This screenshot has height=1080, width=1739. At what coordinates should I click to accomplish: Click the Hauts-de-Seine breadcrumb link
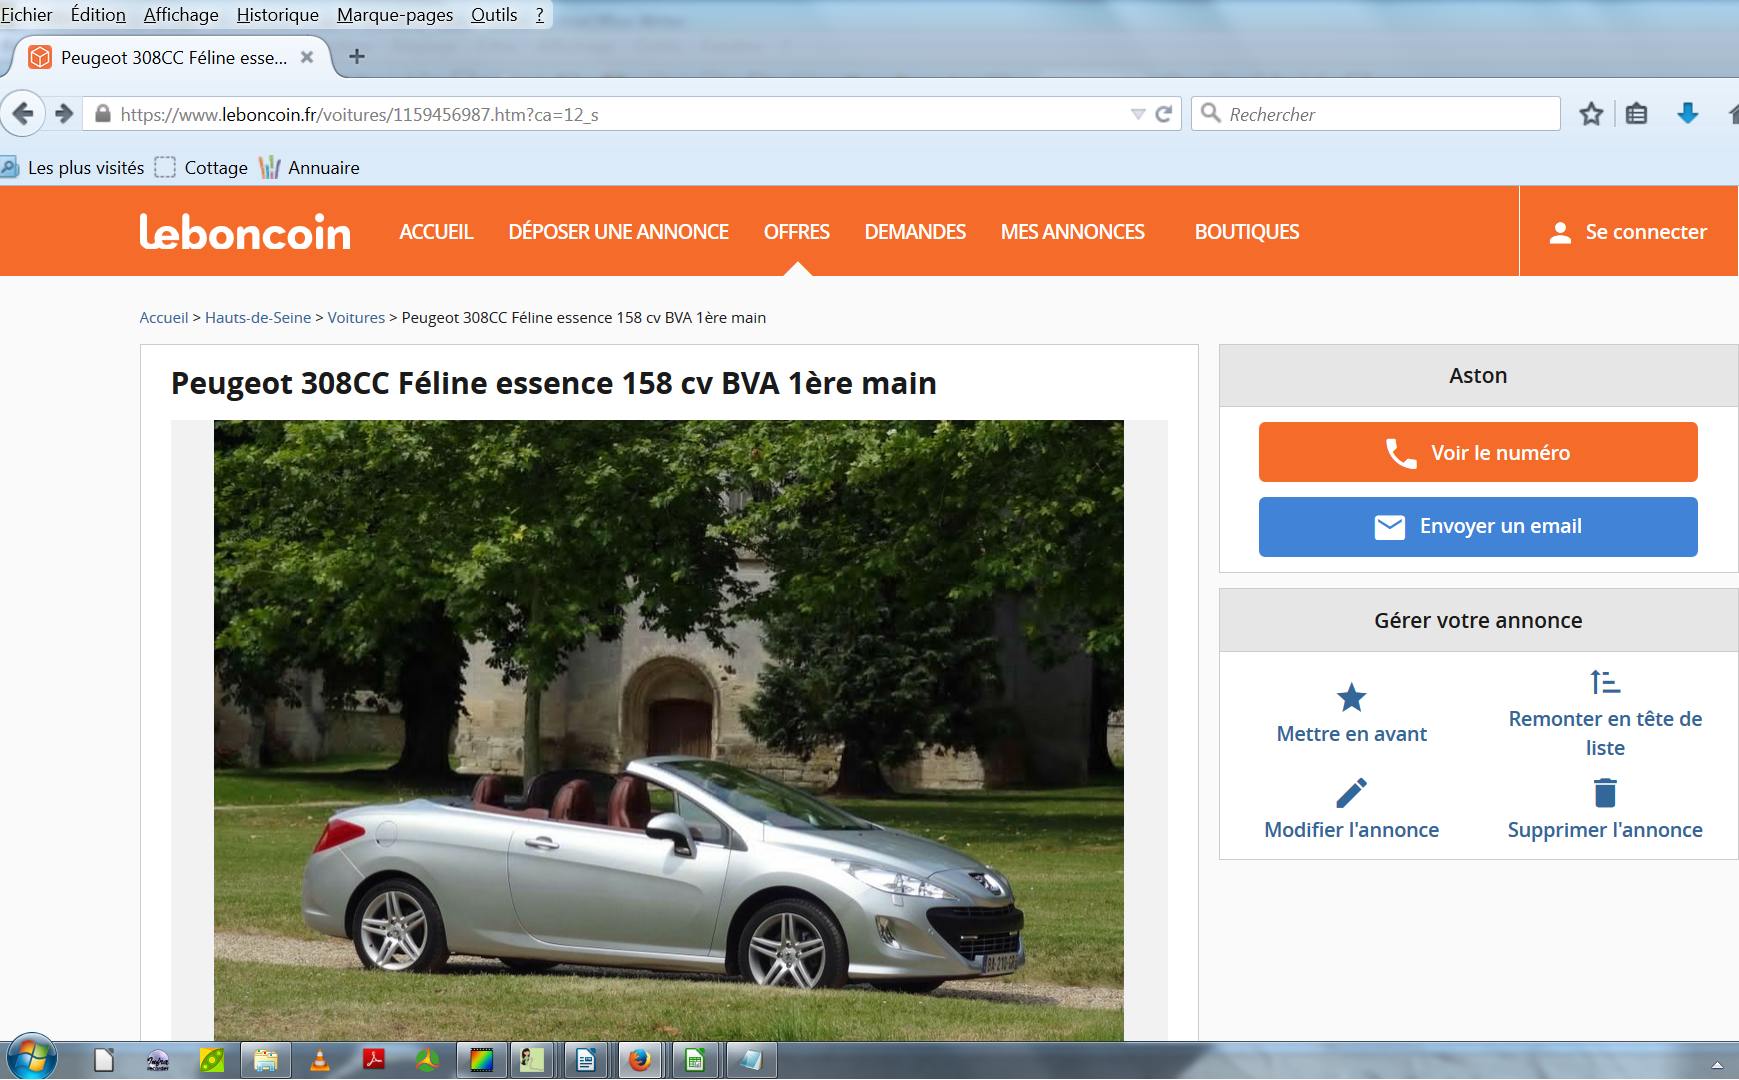(x=258, y=317)
